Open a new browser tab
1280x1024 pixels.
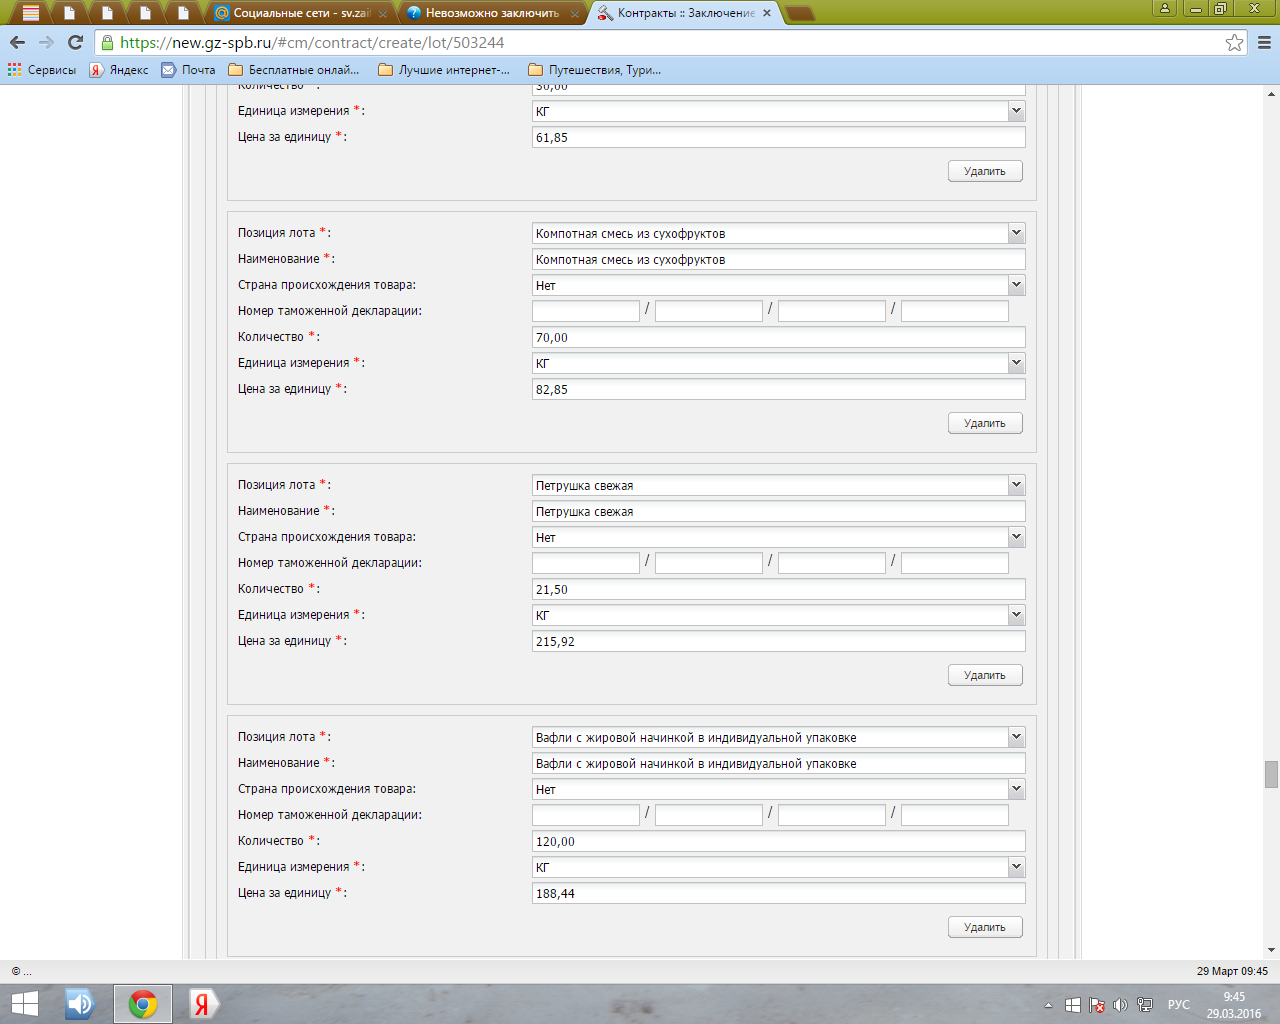[800, 13]
